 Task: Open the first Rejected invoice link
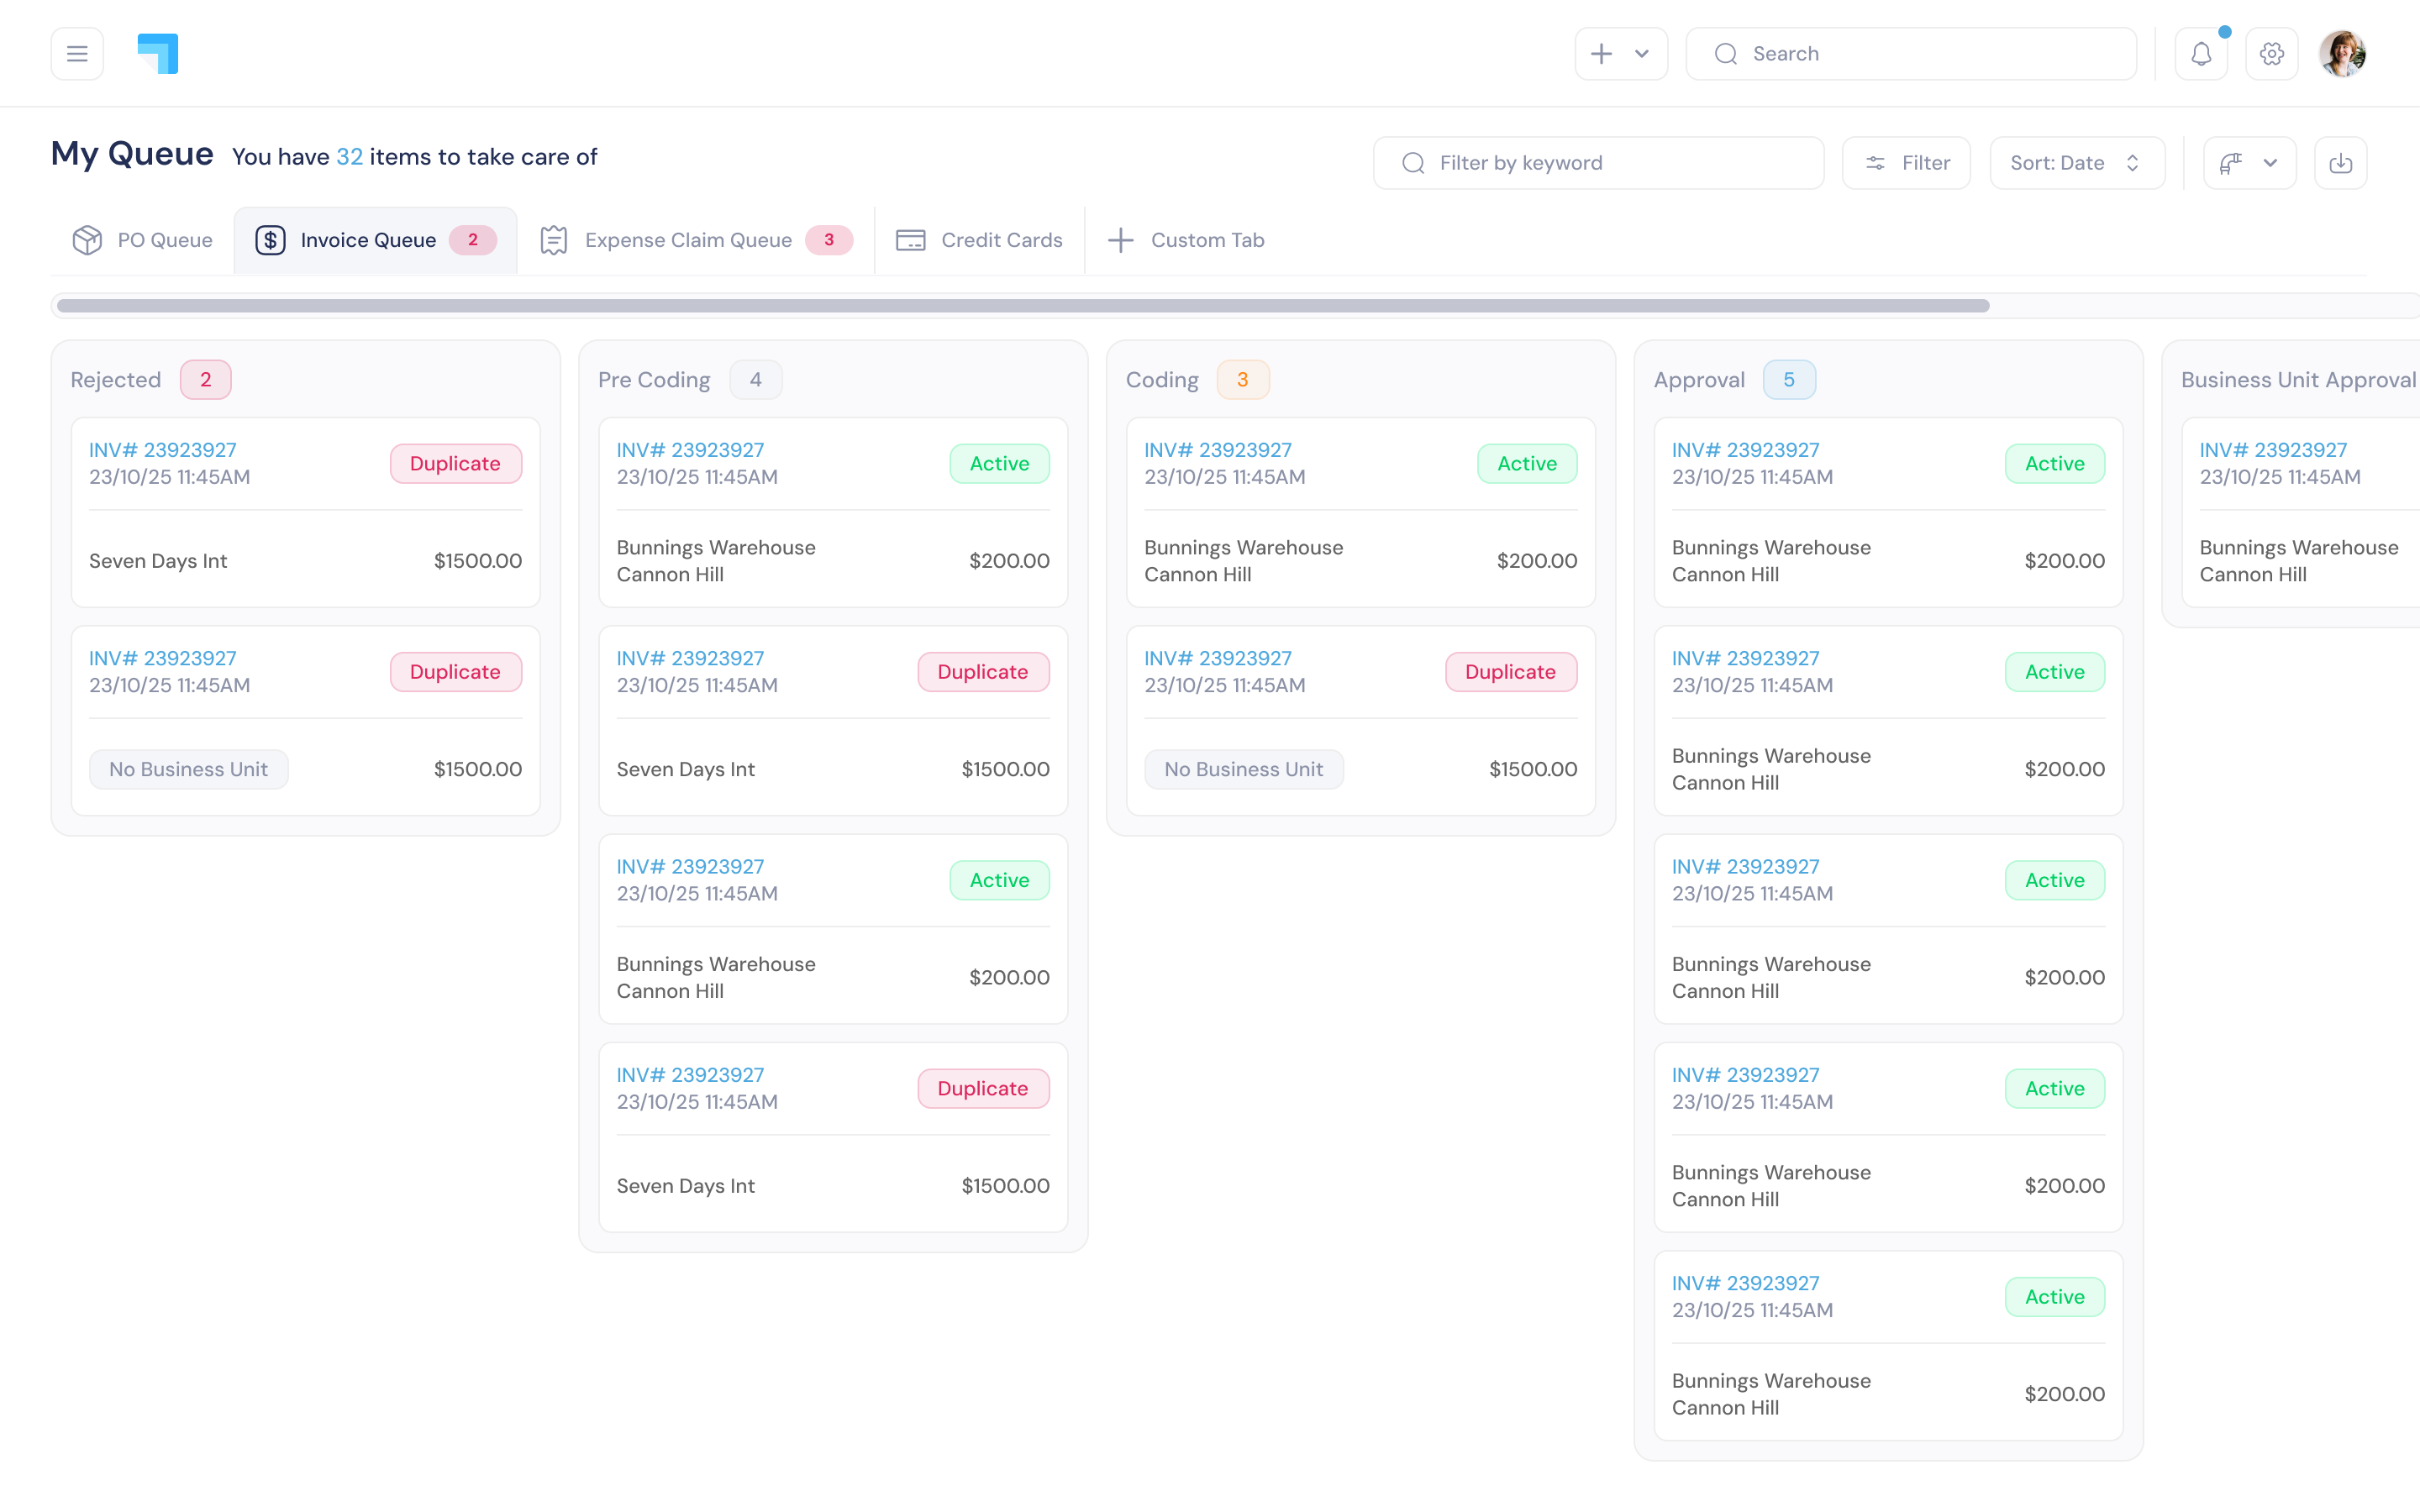pyautogui.click(x=163, y=450)
